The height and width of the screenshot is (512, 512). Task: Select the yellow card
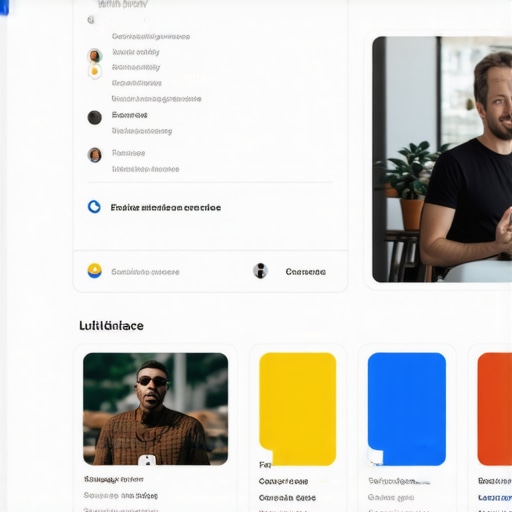click(298, 409)
